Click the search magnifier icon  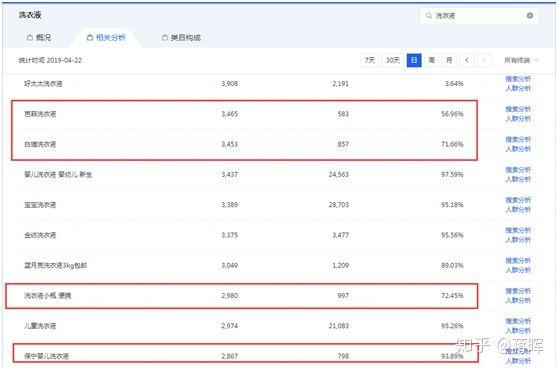click(429, 16)
